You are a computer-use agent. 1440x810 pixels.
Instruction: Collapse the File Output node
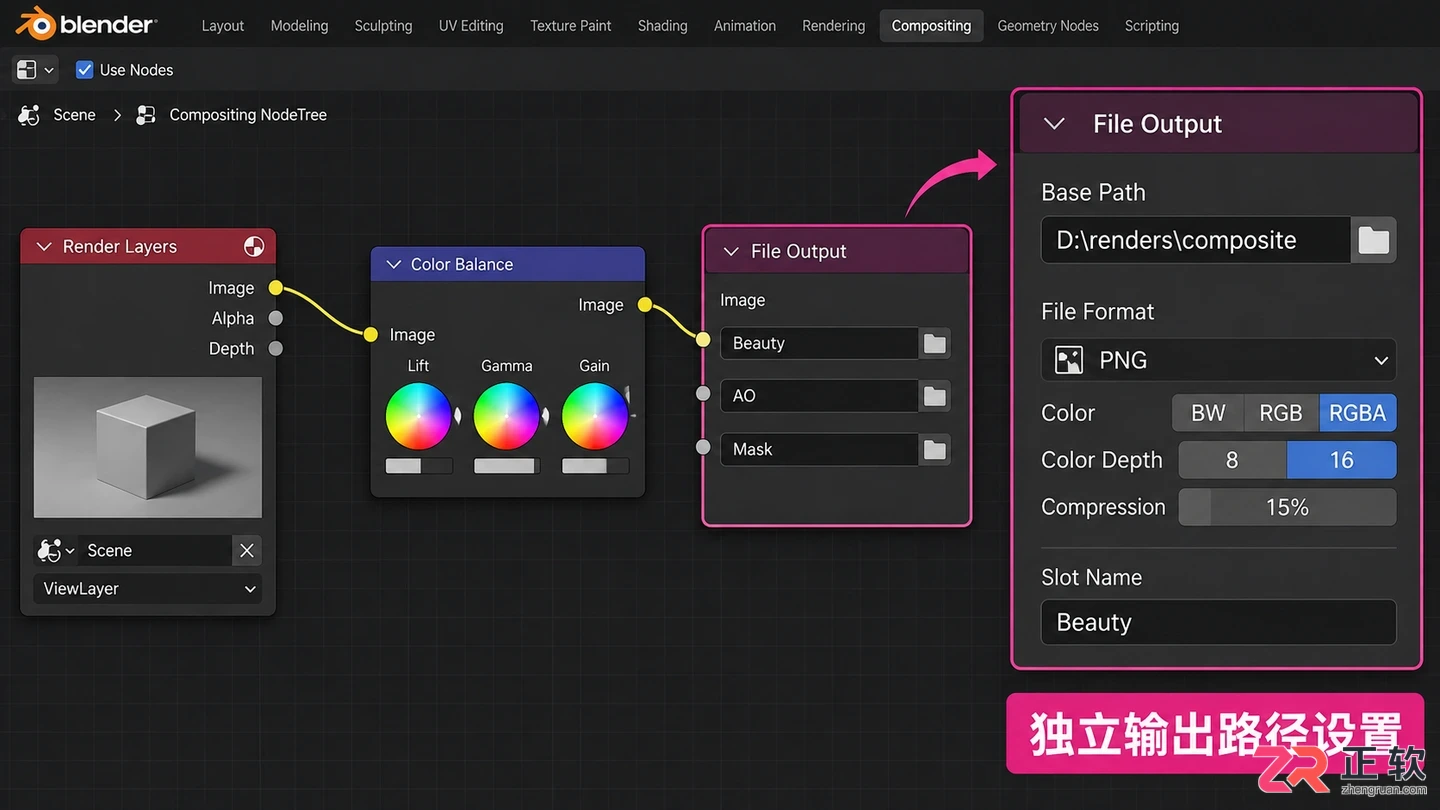(x=731, y=251)
